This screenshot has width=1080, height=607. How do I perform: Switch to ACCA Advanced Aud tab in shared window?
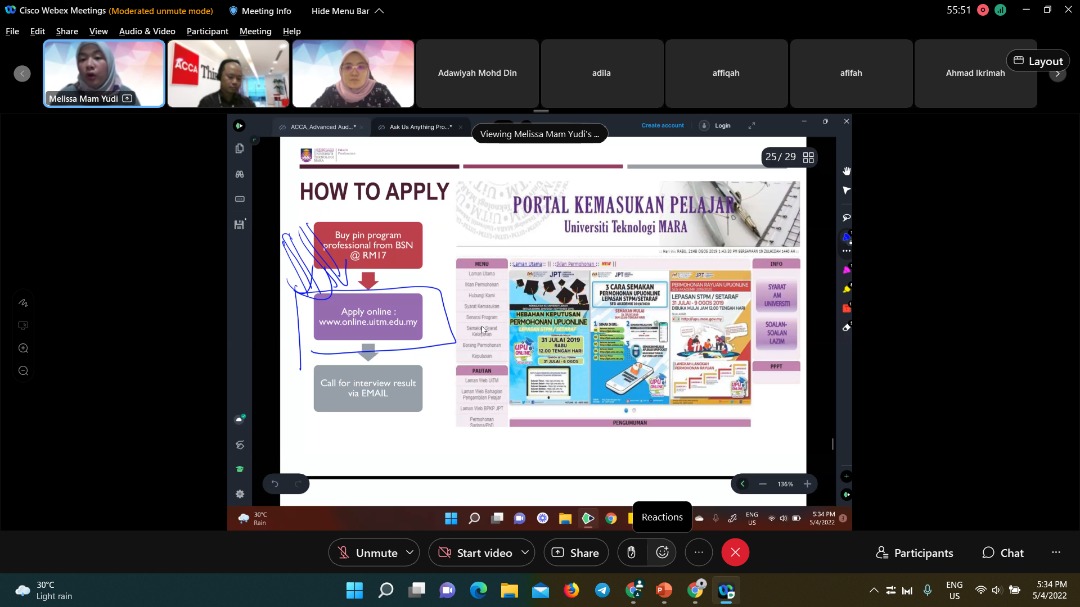click(x=320, y=127)
